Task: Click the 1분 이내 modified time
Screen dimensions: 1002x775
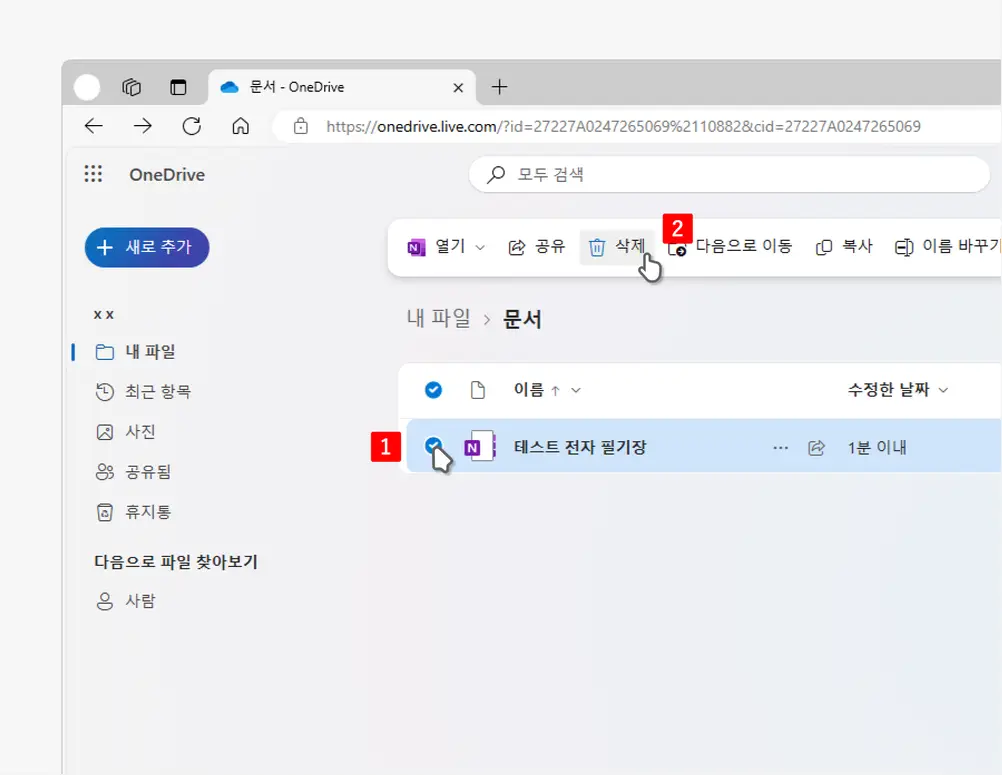Action: pos(877,447)
